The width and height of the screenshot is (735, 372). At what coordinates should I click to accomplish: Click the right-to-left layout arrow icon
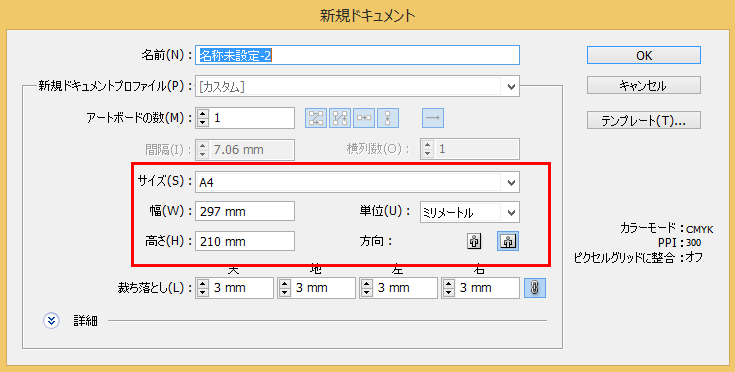click(x=433, y=118)
